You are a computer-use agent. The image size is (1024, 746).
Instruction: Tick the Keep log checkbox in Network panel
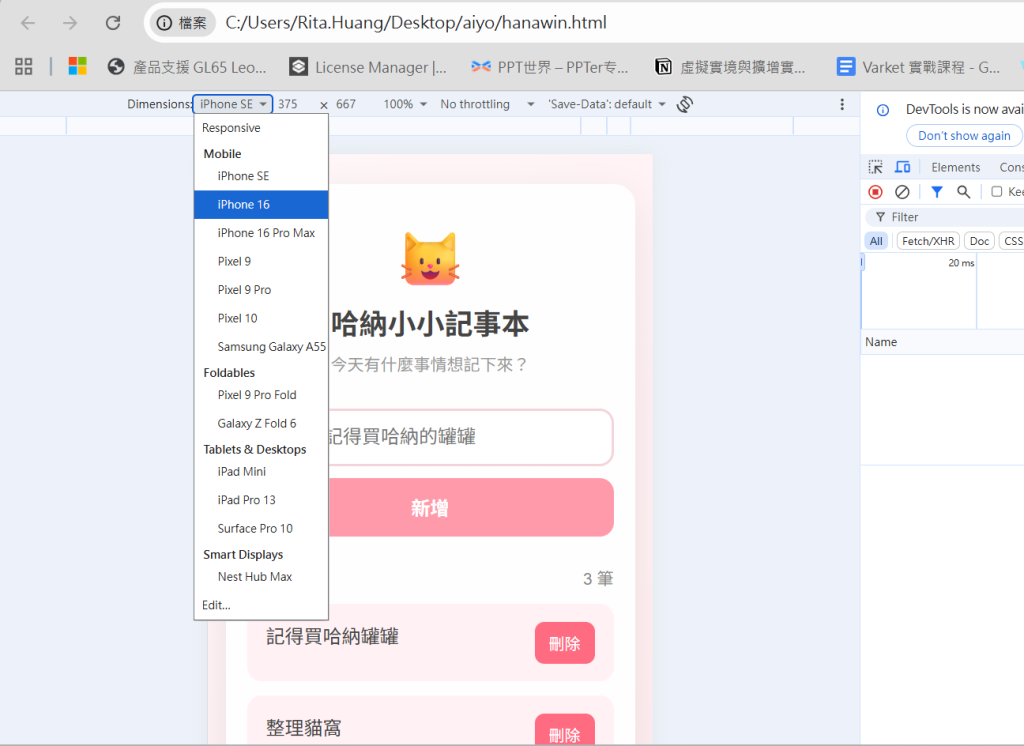coord(997,191)
